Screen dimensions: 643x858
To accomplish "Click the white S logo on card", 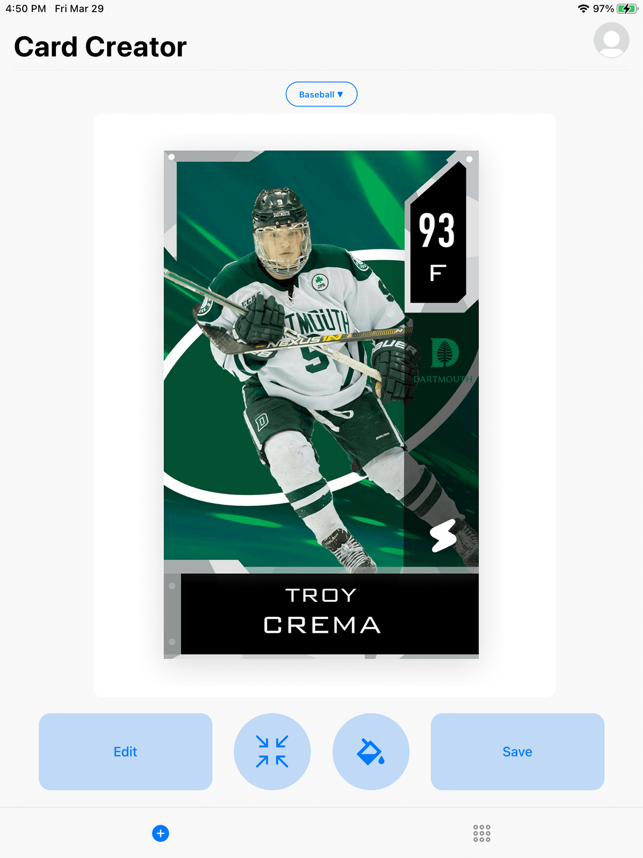I will click(x=443, y=536).
